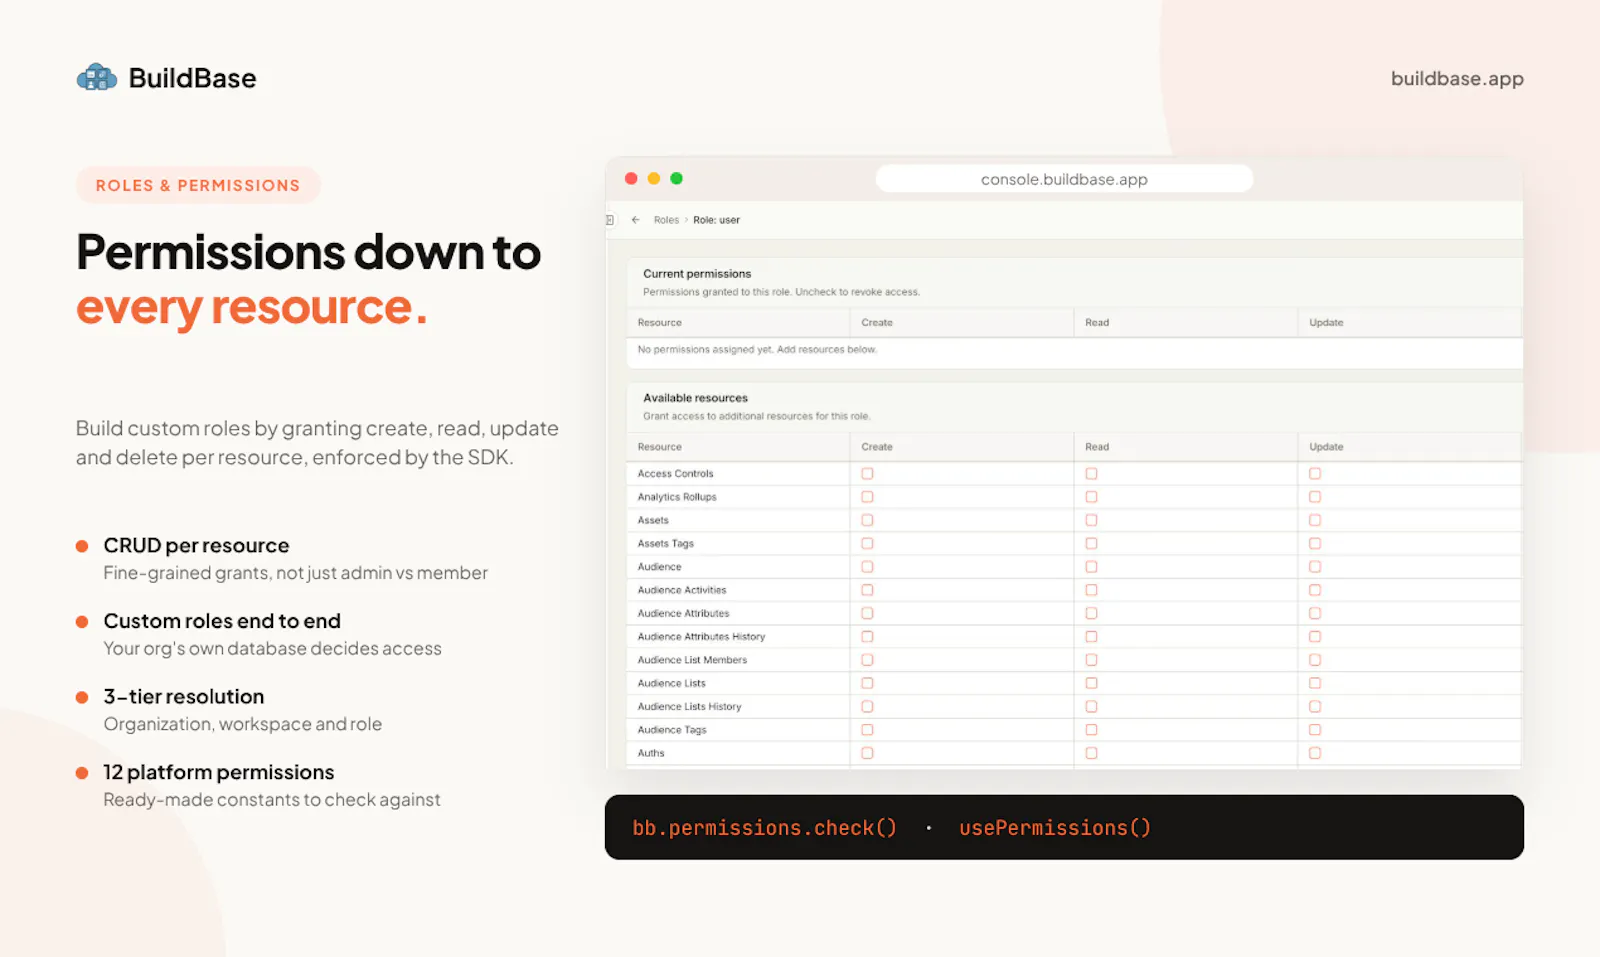The width and height of the screenshot is (1600, 957).
Task: Click the Audience Lists History resource name
Action: (690, 707)
